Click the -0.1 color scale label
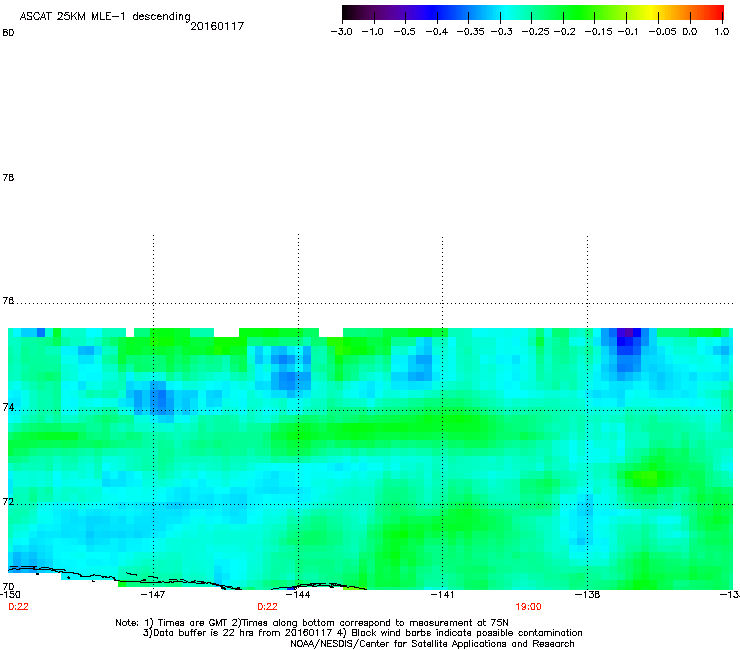The image size is (740, 650). coord(628,32)
